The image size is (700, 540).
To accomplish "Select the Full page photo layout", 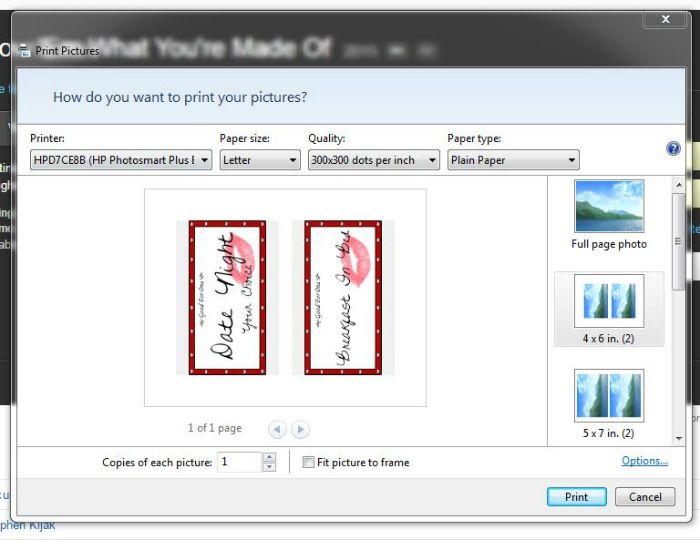I will click(609, 215).
